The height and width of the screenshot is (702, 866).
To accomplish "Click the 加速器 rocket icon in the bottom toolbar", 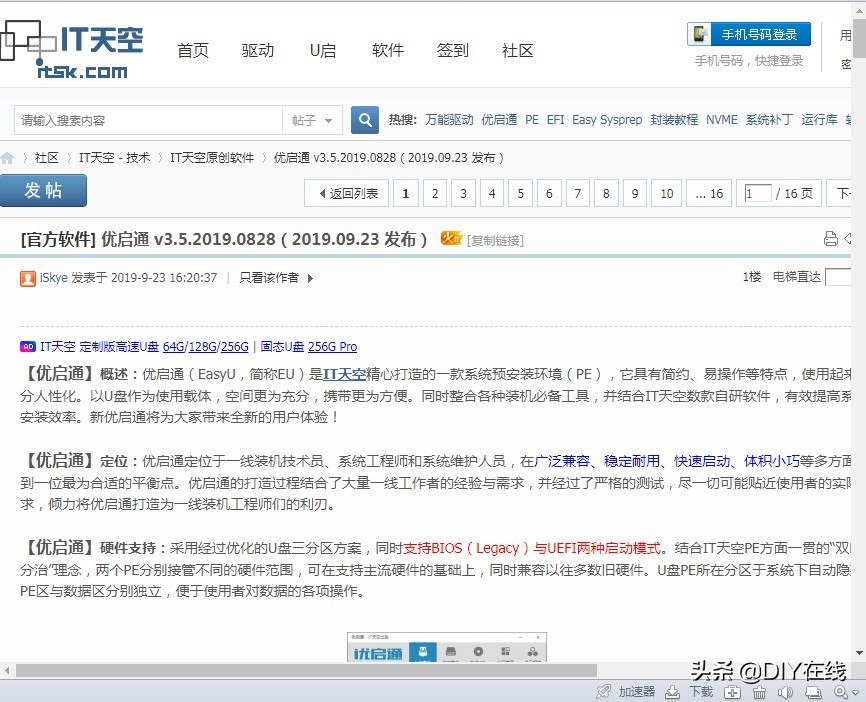I will point(604,691).
